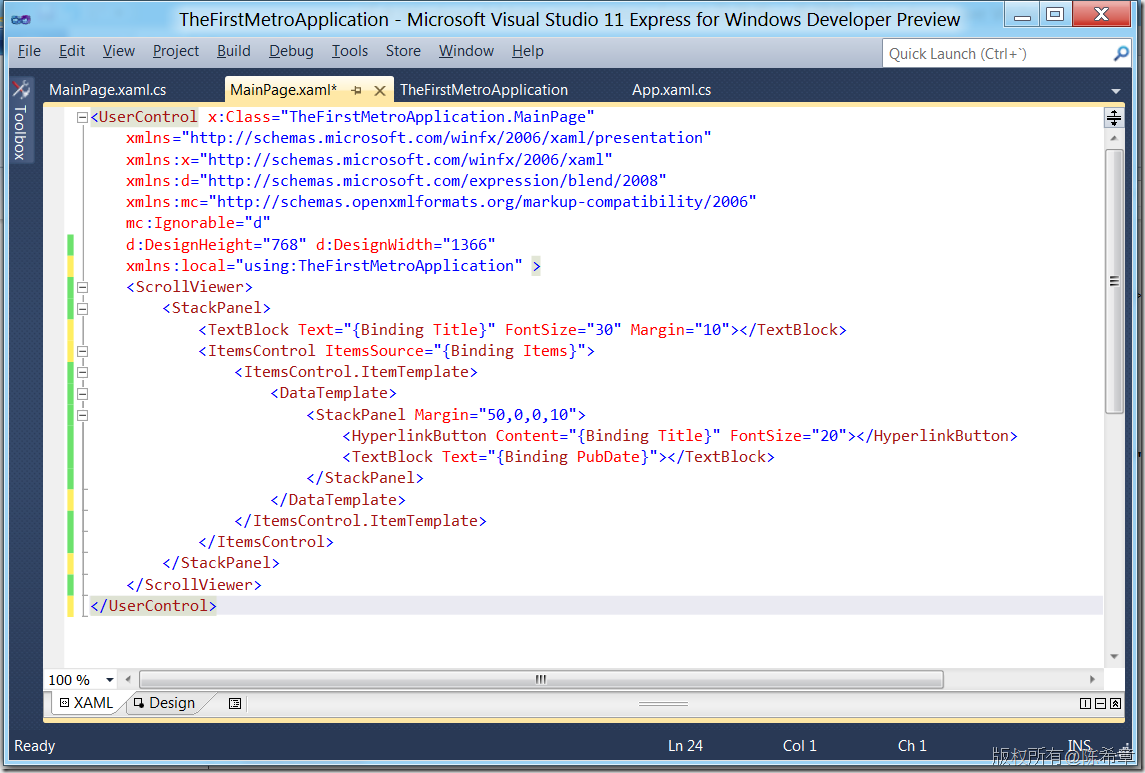Open the View menu
The width and height of the screenshot is (1145, 773).
tap(118, 51)
